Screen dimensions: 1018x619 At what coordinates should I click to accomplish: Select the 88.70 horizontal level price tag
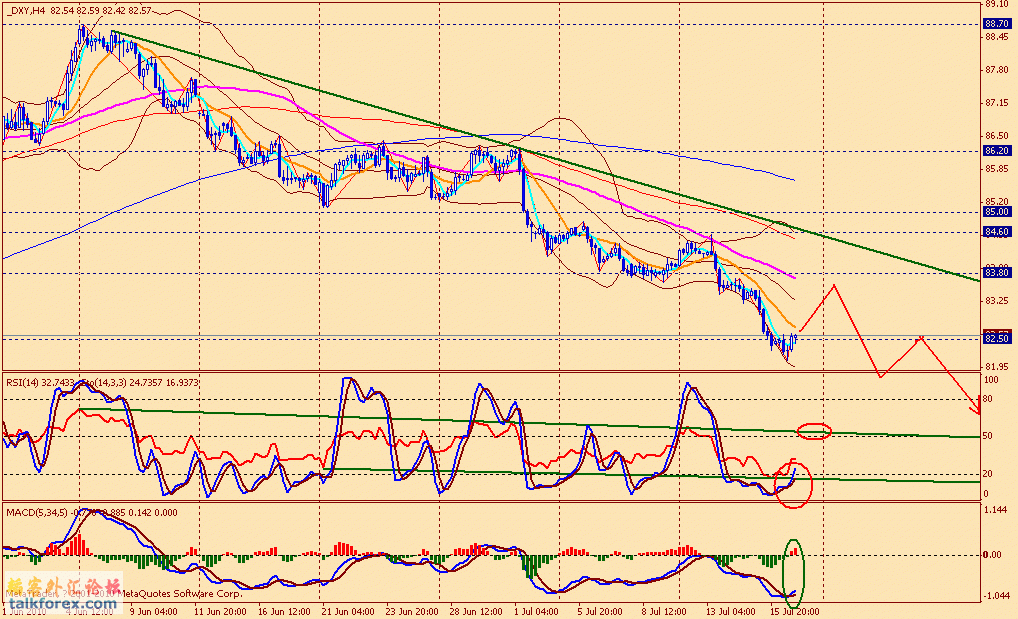click(995, 23)
